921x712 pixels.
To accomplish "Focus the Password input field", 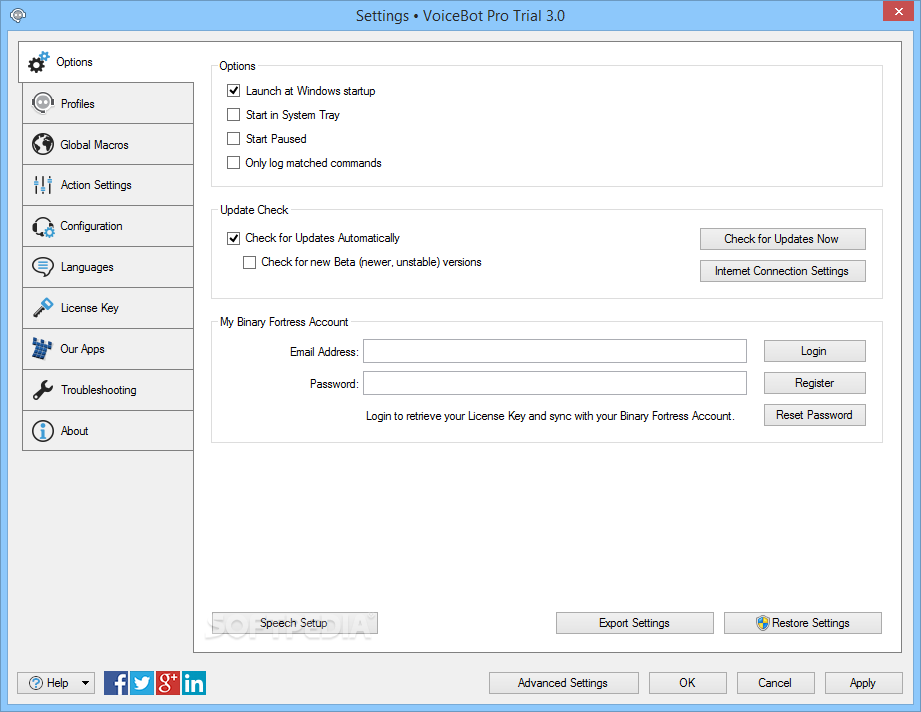I will click(x=554, y=383).
